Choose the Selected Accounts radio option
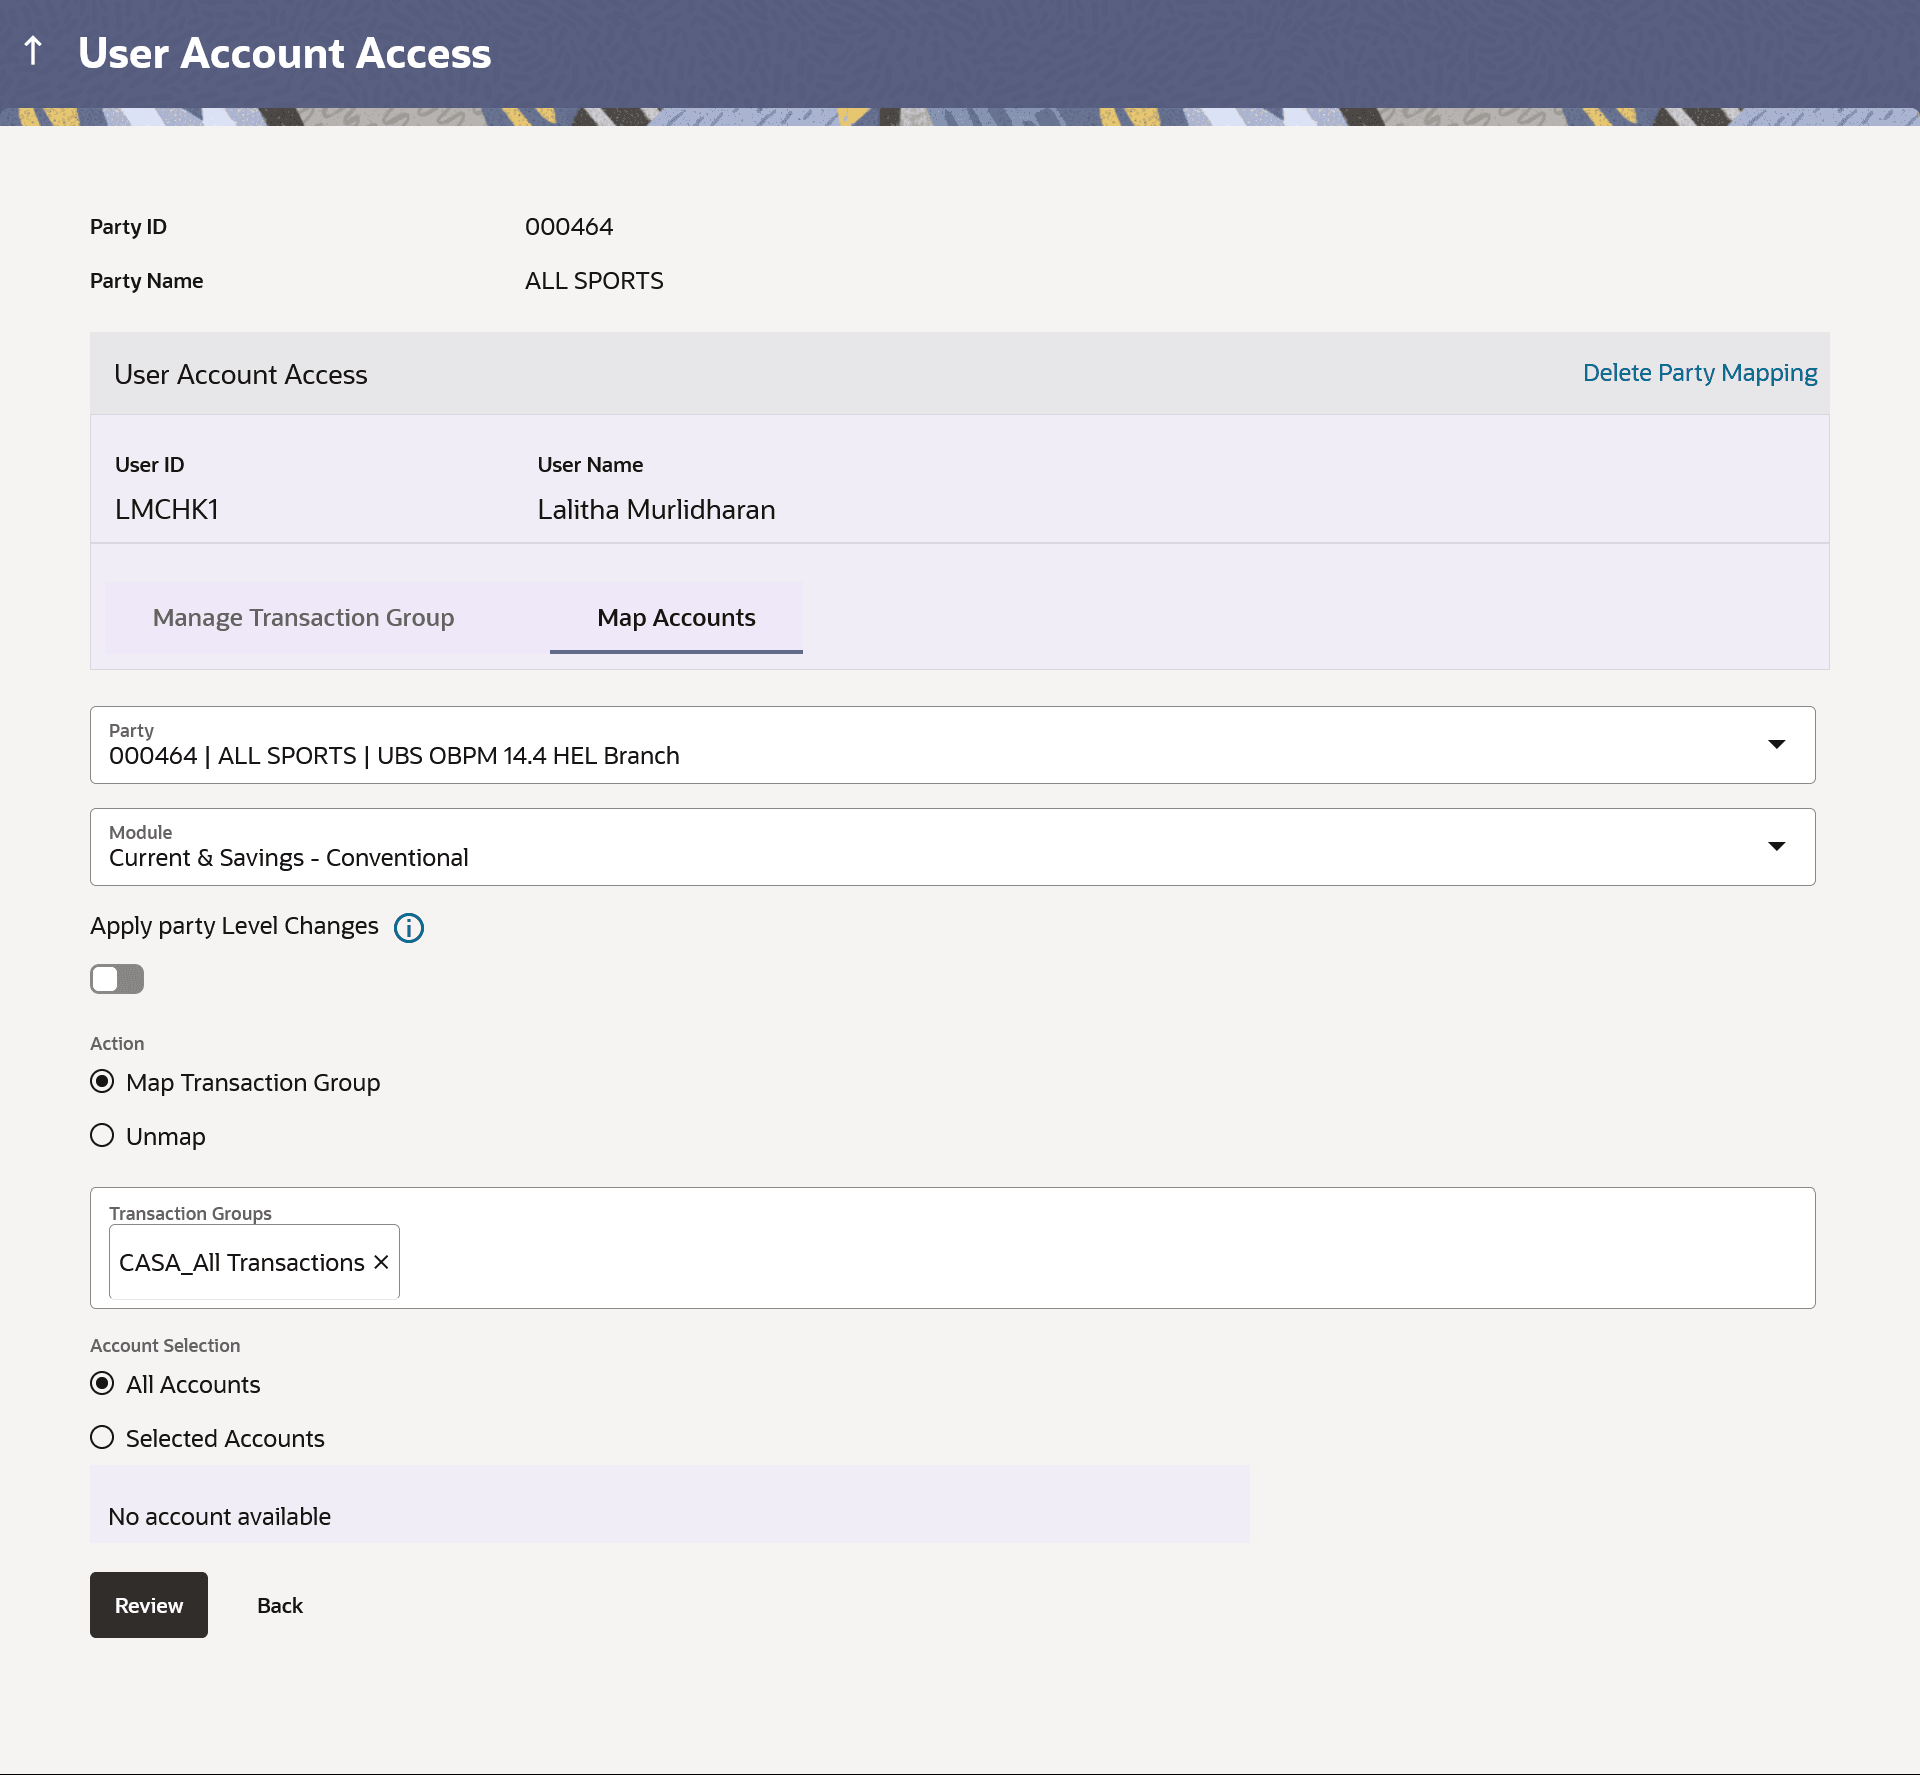1920x1775 pixels. coord(102,1438)
